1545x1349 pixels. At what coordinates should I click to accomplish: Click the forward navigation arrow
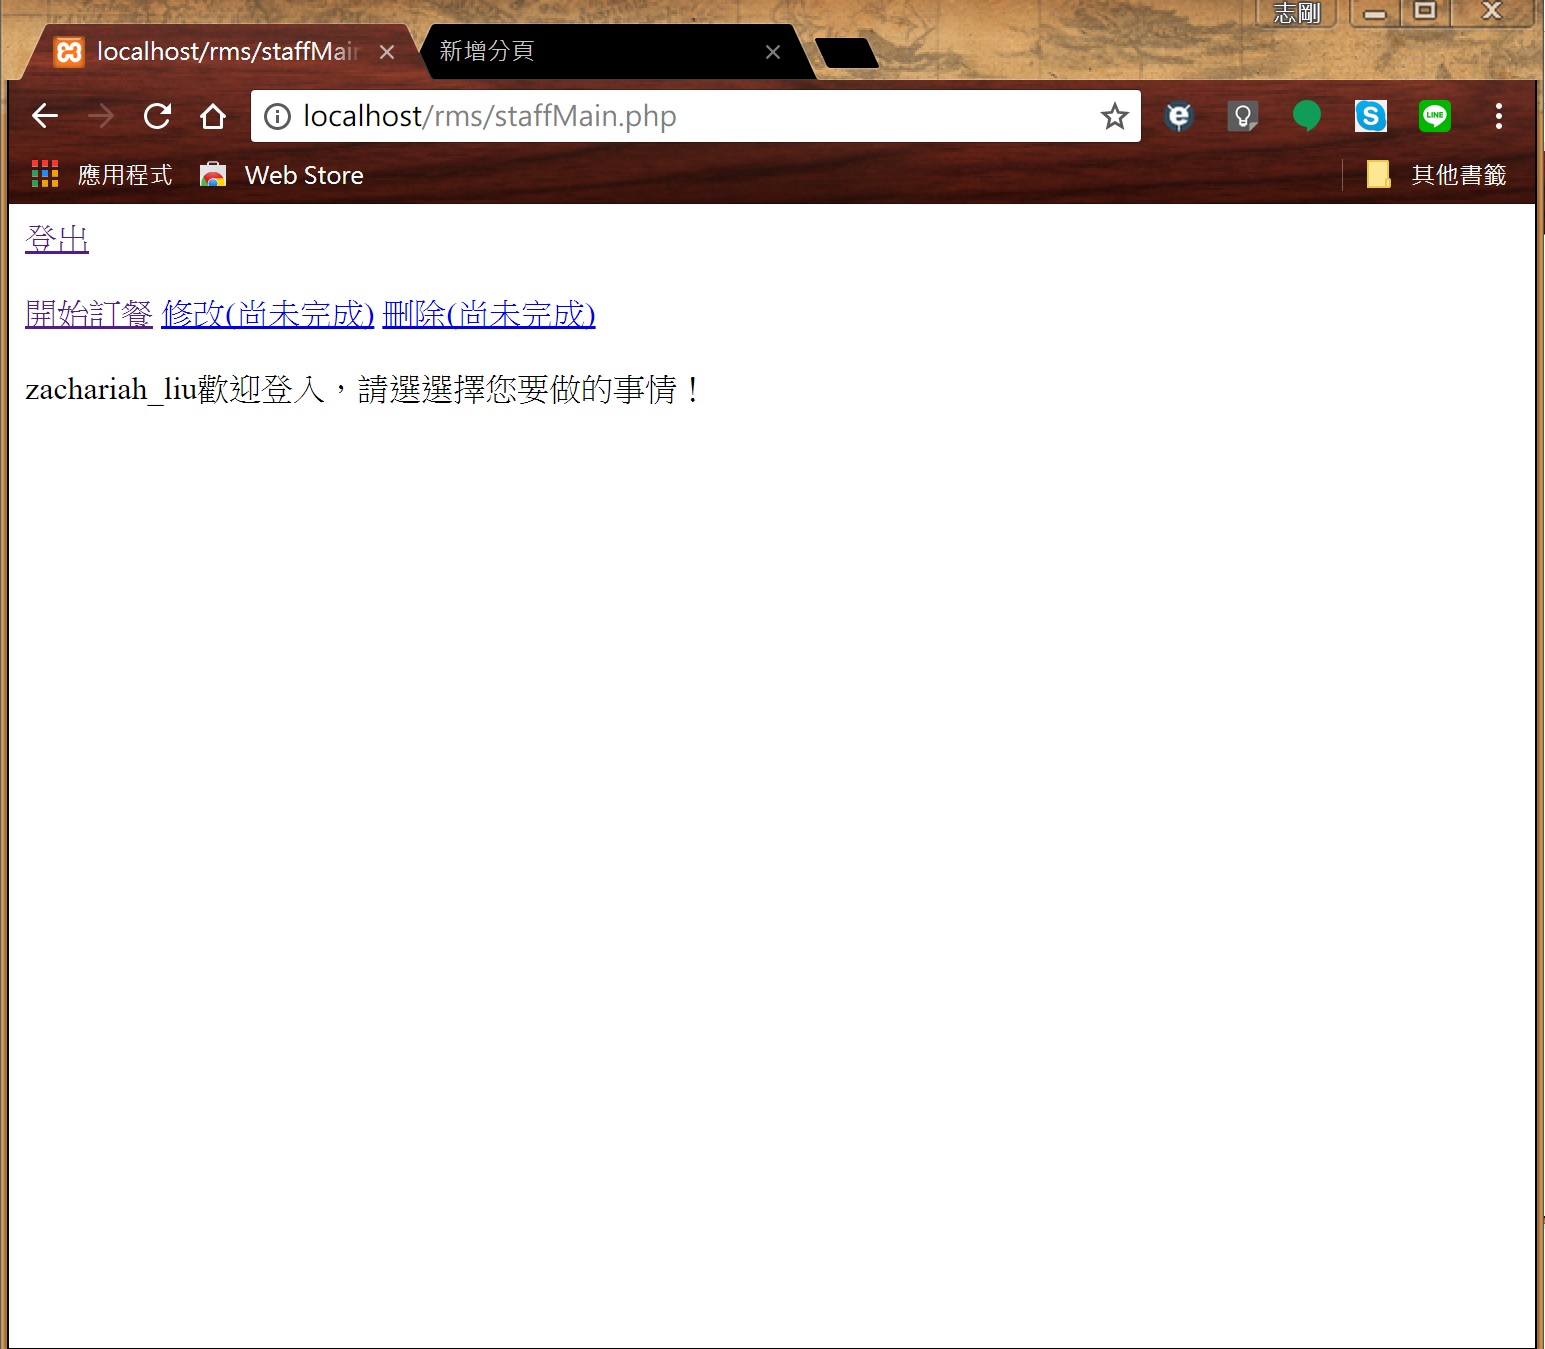coord(100,116)
